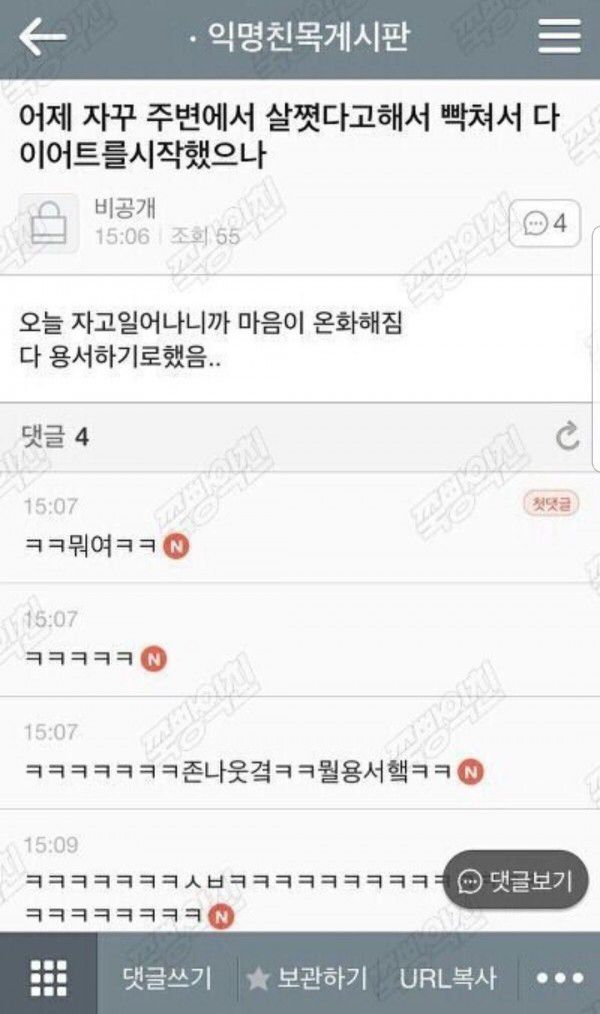Tap 댓글쓰기 to write a comment

pyautogui.click(x=167, y=978)
